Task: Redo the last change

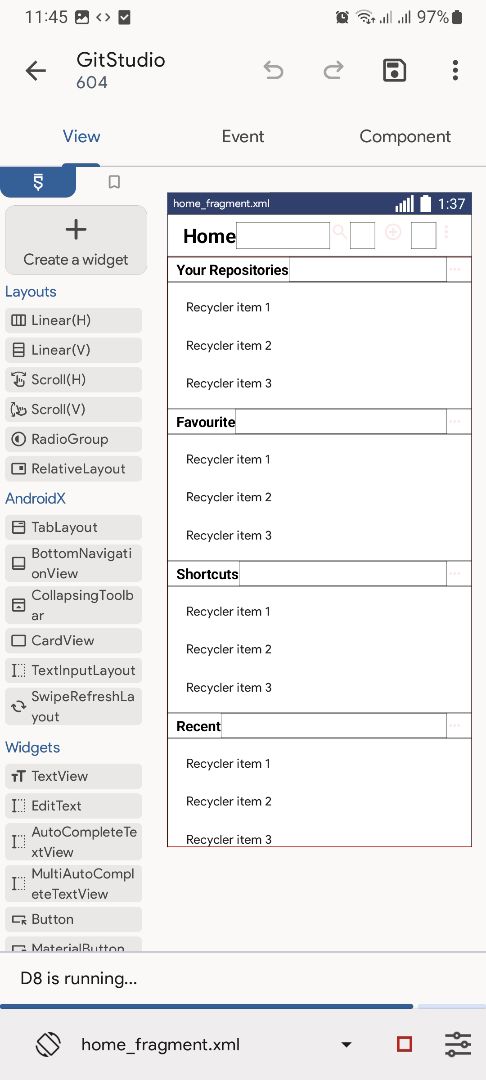Action: 334,70
